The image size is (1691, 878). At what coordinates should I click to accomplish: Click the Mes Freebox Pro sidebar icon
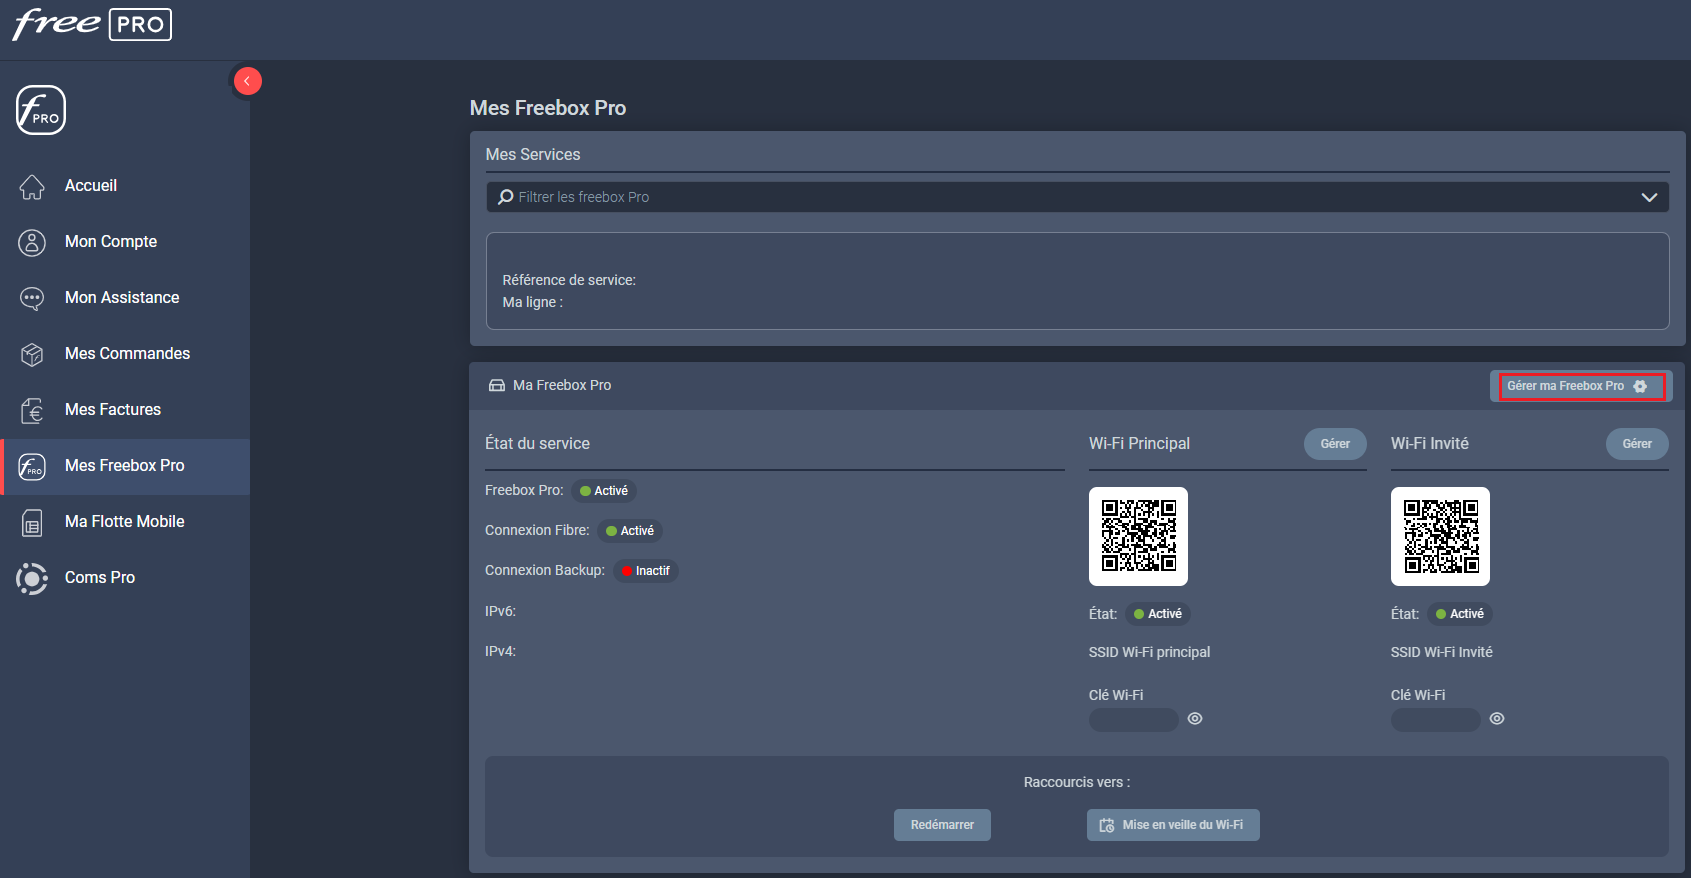coord(32,466)
